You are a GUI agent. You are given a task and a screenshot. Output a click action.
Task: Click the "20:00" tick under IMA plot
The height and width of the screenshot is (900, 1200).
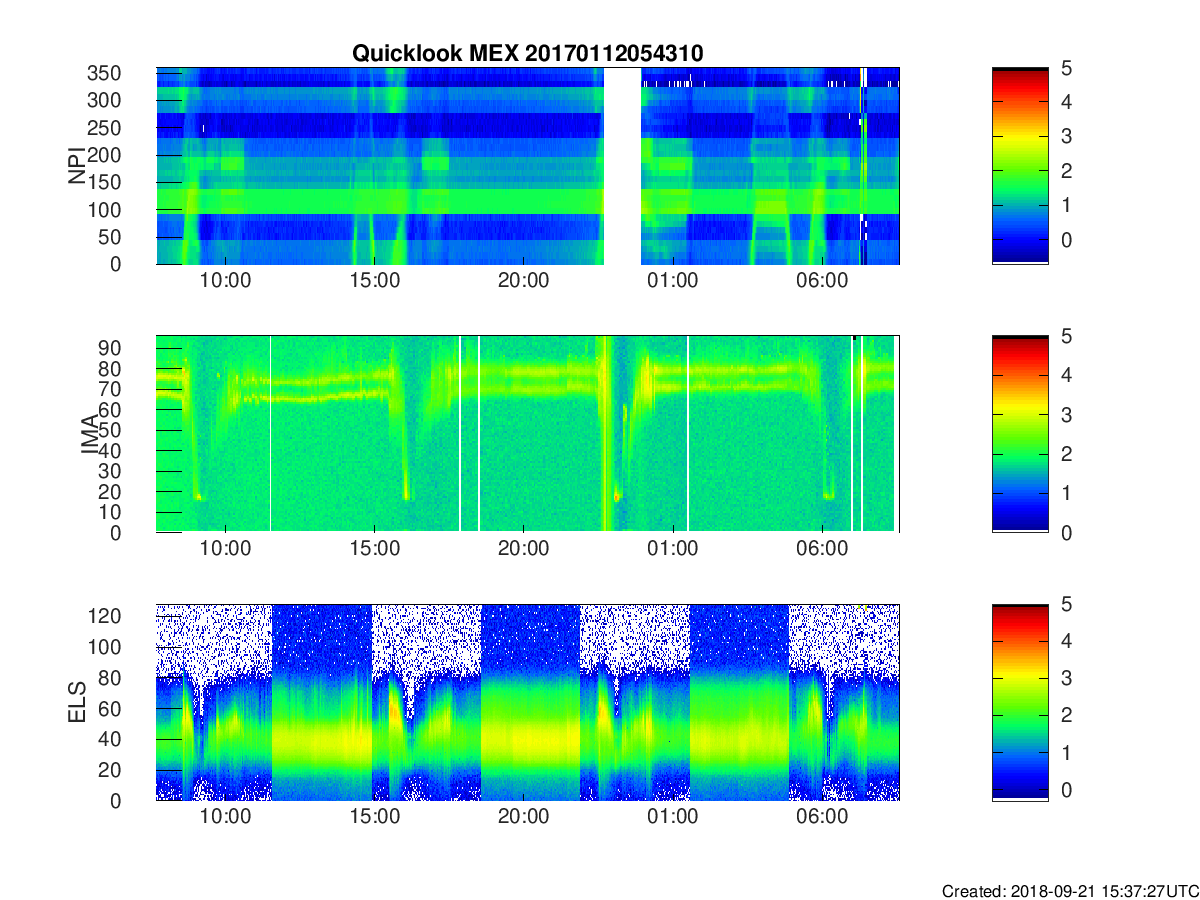point(523,547)
